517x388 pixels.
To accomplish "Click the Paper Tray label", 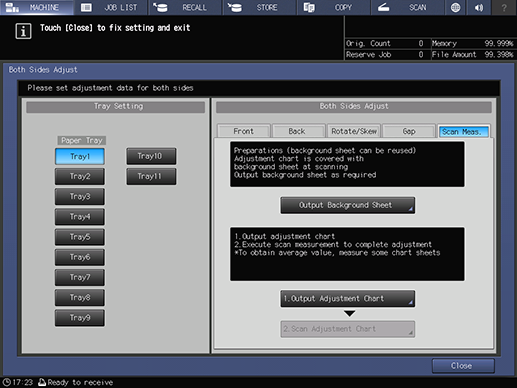I will [x=82, y=140].
